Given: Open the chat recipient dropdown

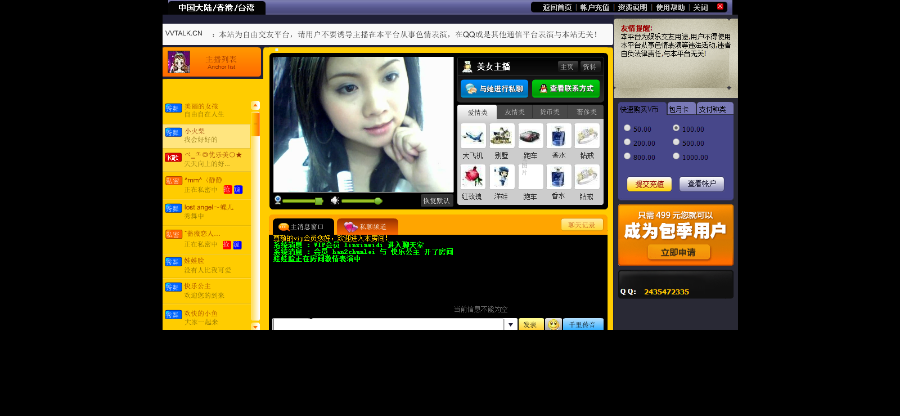Looking at the screenshot, I should pos(510,325).
